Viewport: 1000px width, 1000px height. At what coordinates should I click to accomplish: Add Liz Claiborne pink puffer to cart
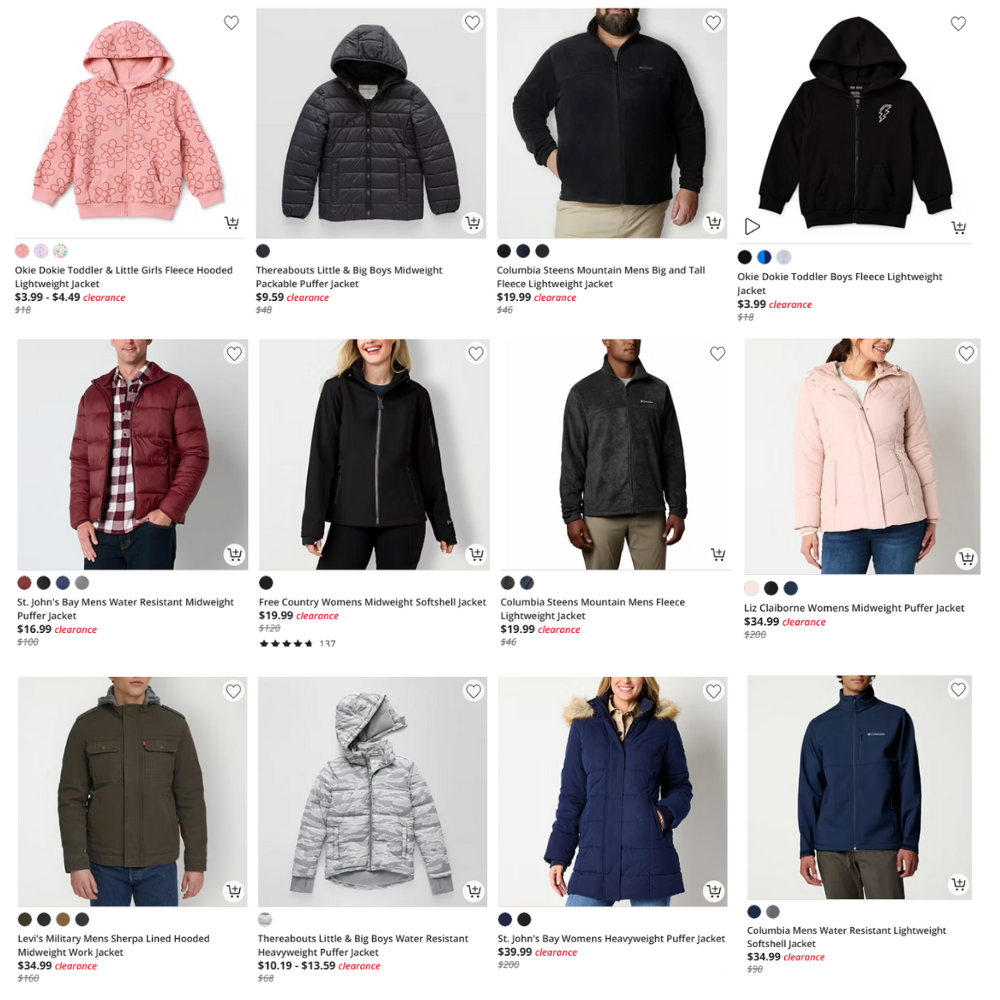(967, 559)
